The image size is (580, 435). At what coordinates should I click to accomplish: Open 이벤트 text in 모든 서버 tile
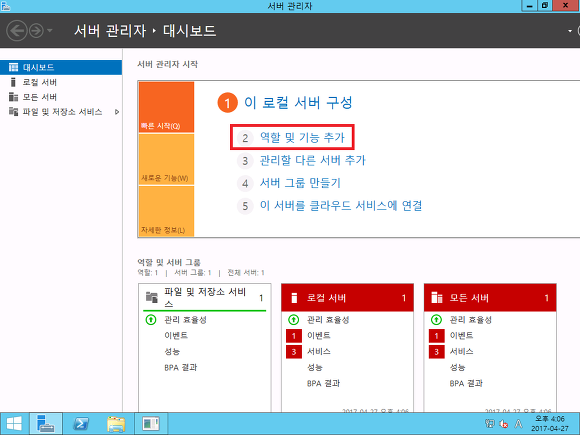(x=462, y=335)
